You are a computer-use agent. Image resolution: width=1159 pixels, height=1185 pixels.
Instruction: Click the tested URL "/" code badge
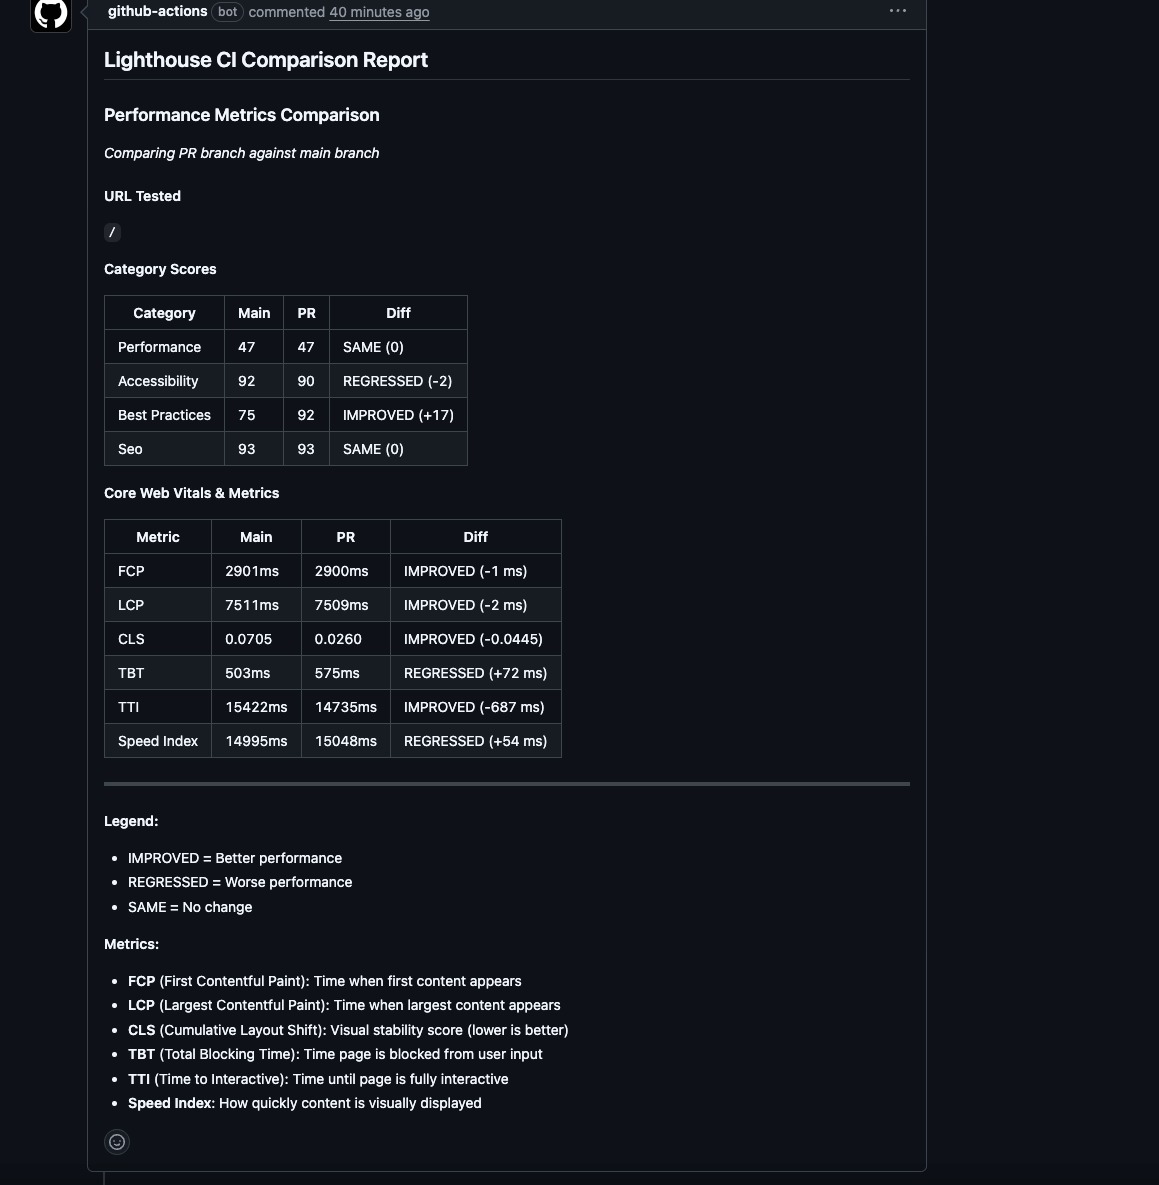point(112,232)
